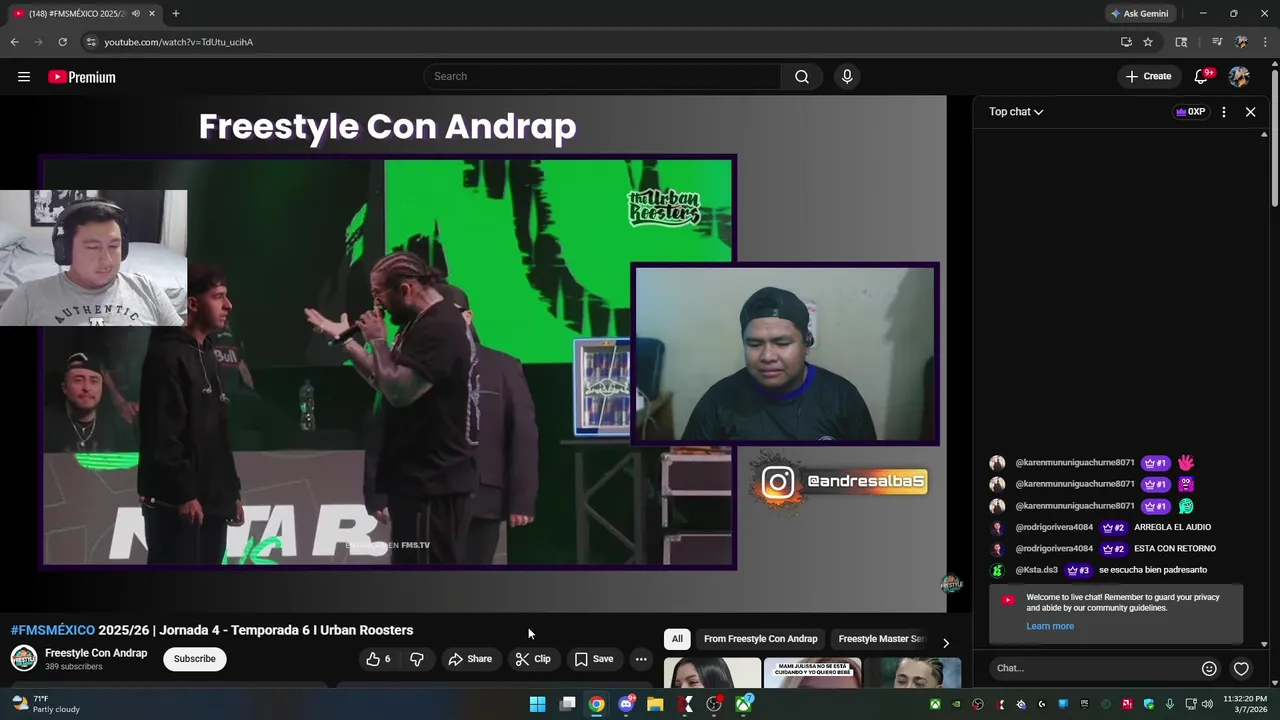
Task: Open the YouTube account avatar menu
Action: [x=1239, y=77]
